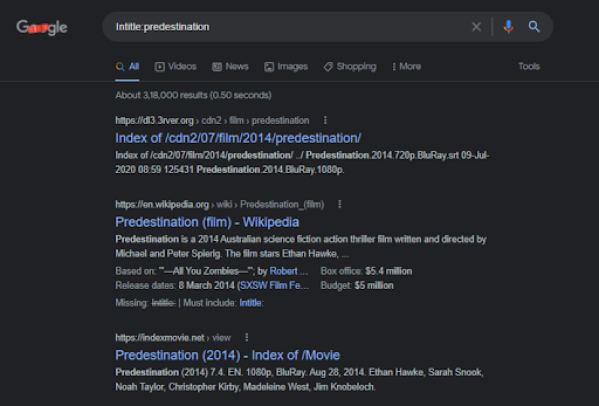Follow the Robert author link
Viewport: 599px width, 406px height.
(283, 271)
